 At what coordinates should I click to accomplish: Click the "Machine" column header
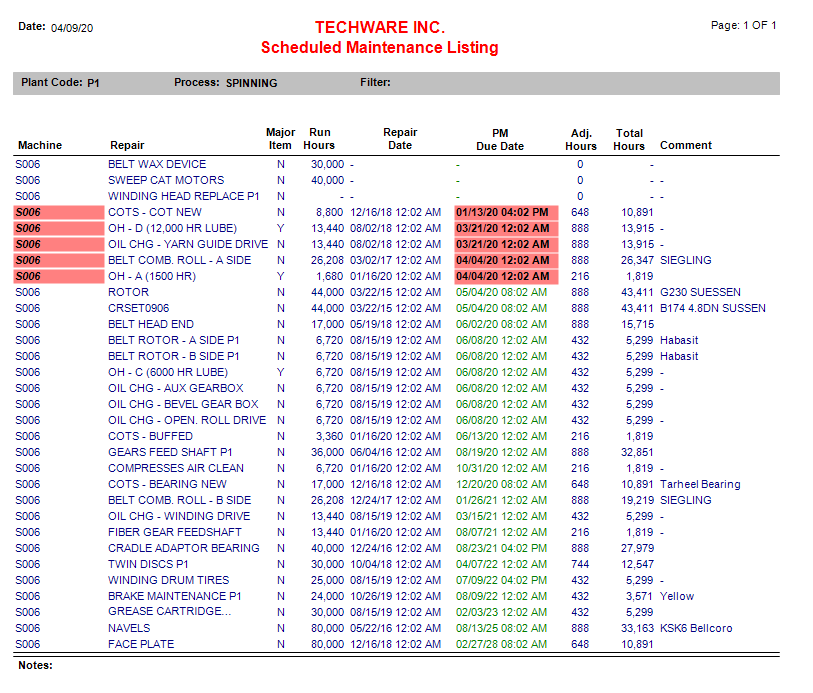[39, 145]
